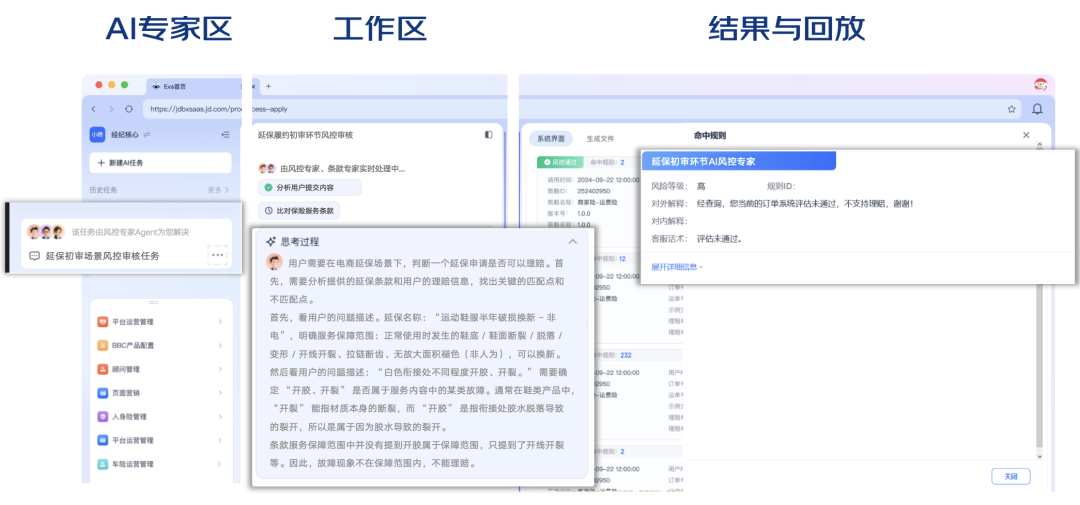This screenshot has width=1080, height=505.
Task: Click the 关闭 button
Action: point(1010,476)
